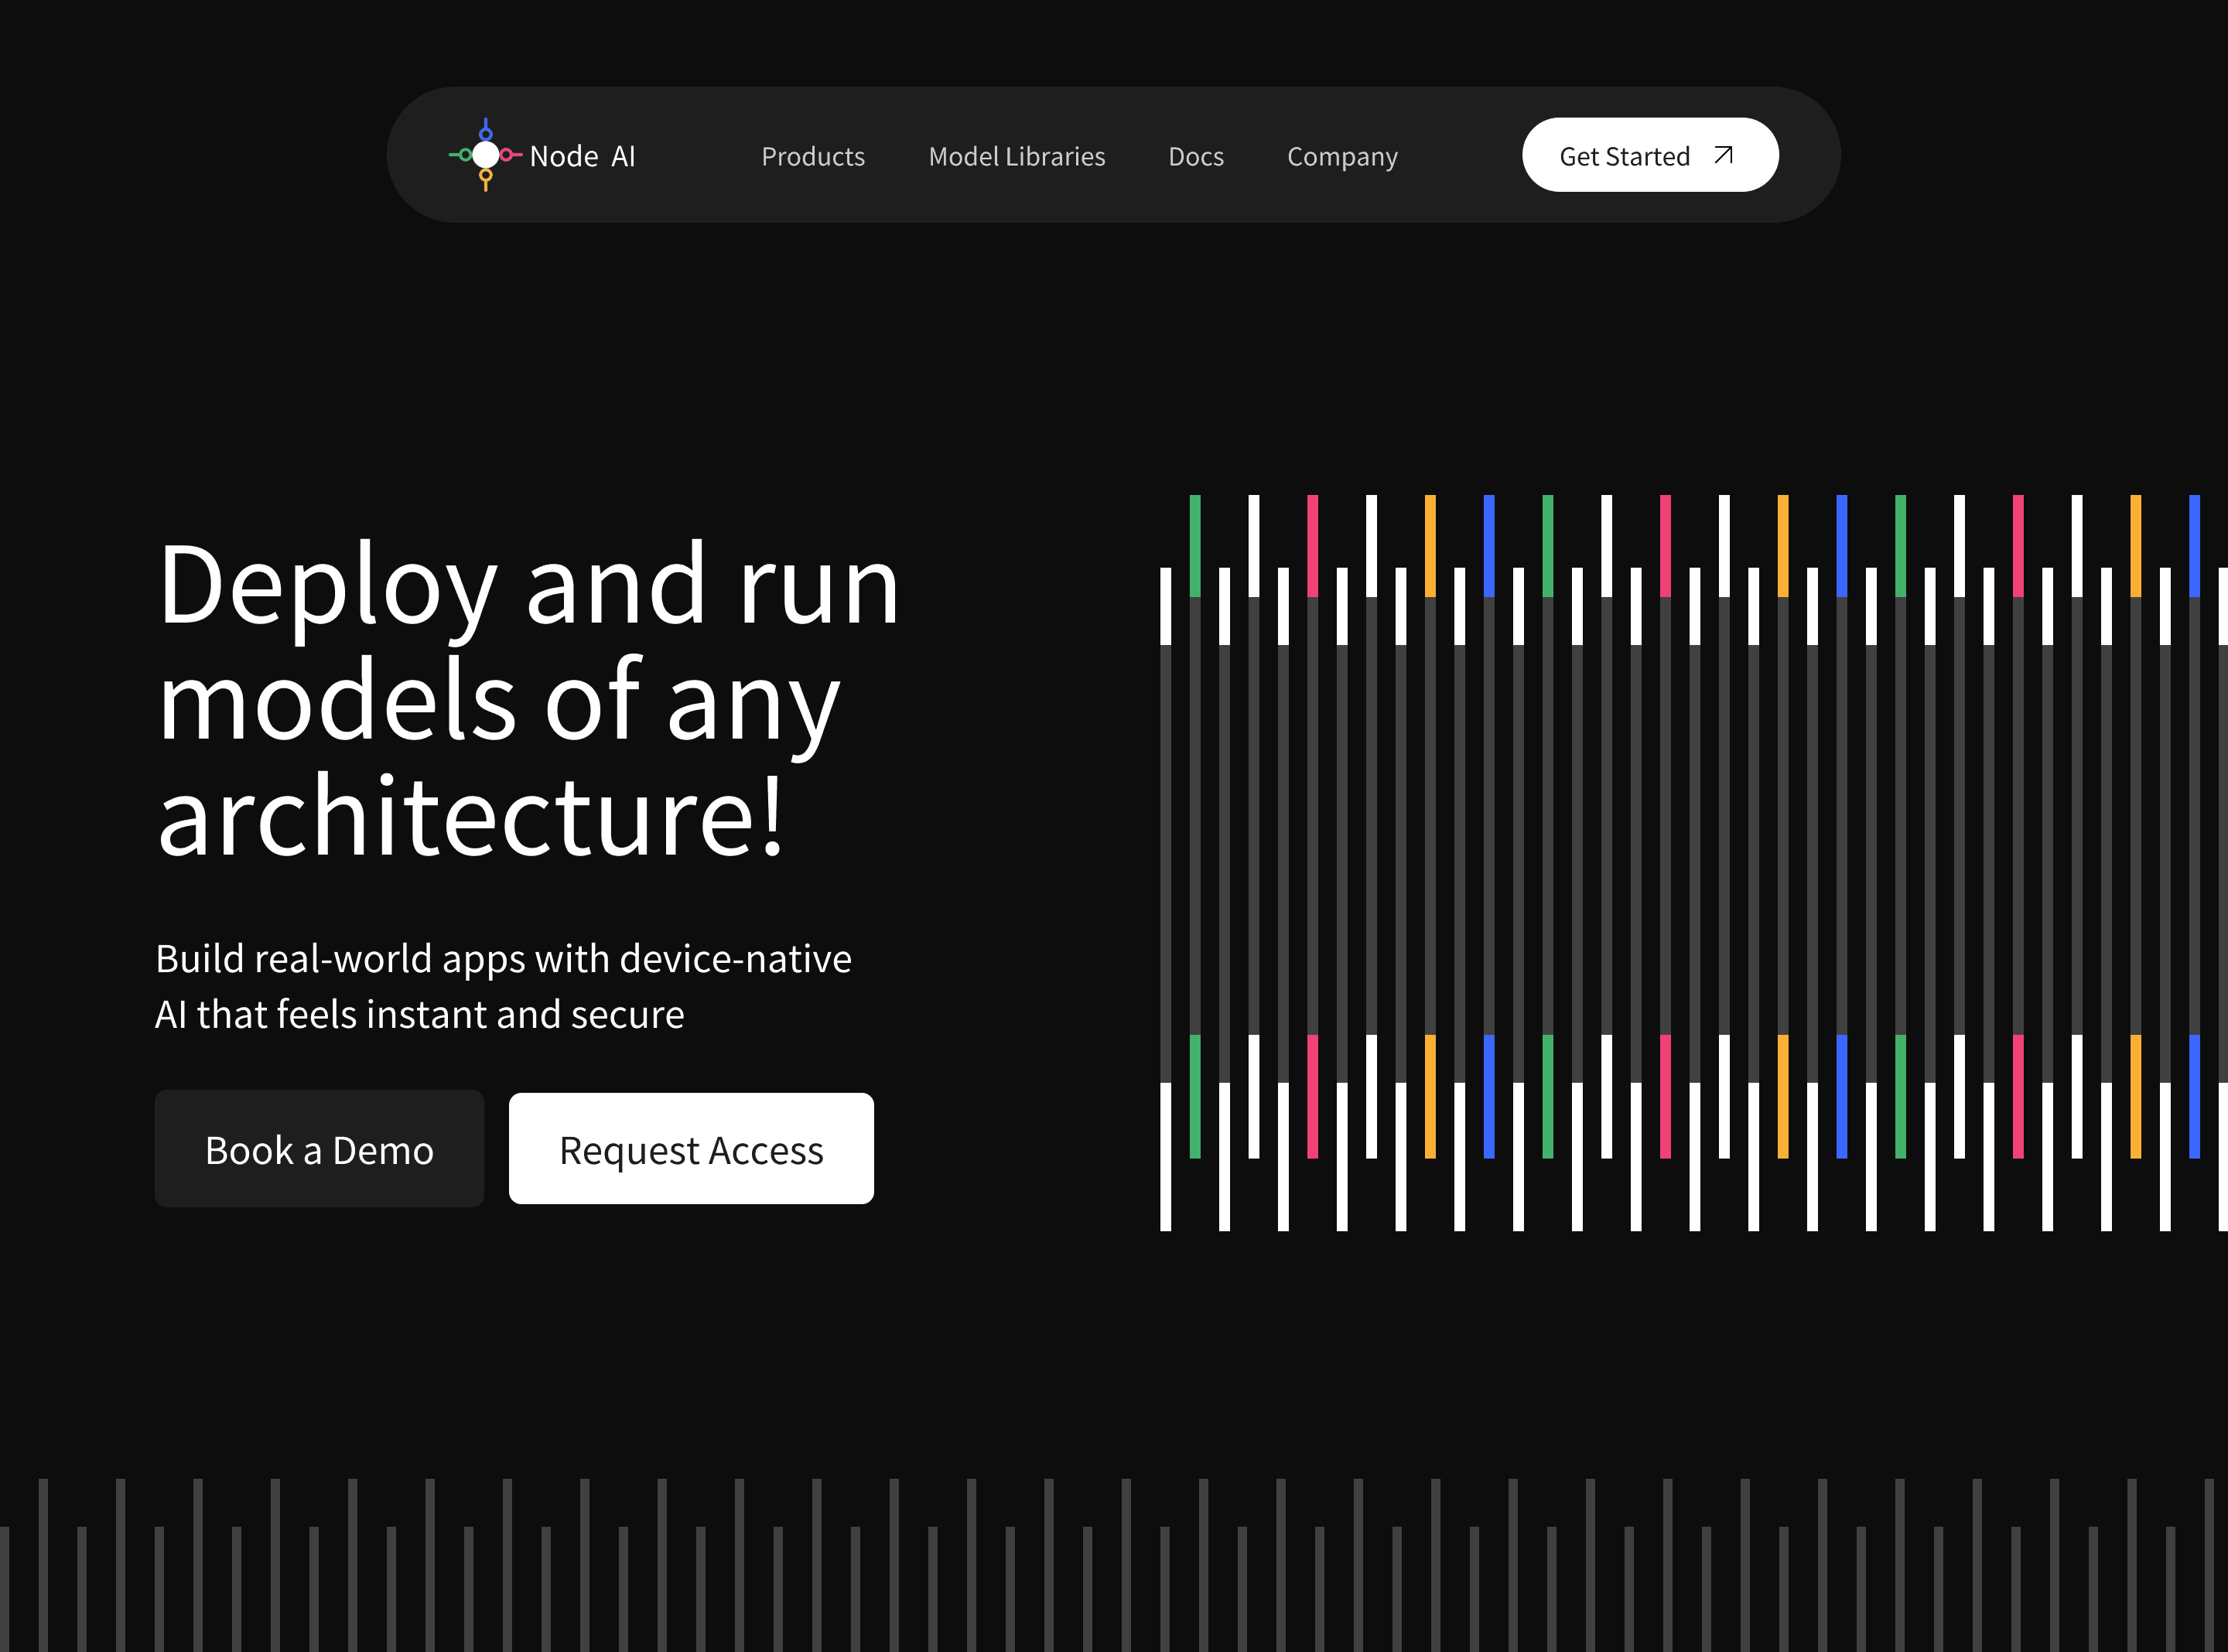2228x1652 pixels.
Task: Click the blue node atop the logo
Action: pyautogui.click(x=486, y=133)
